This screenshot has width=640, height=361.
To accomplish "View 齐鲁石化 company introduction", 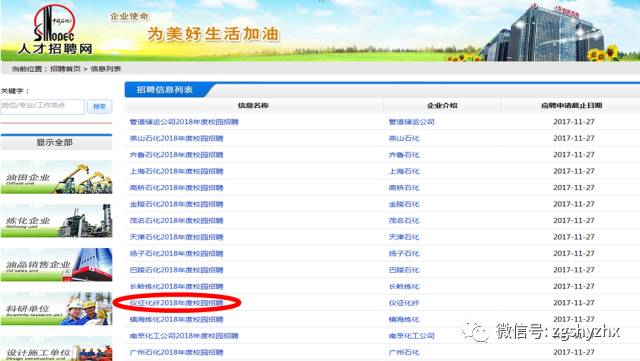I will (x=404, y=155).
